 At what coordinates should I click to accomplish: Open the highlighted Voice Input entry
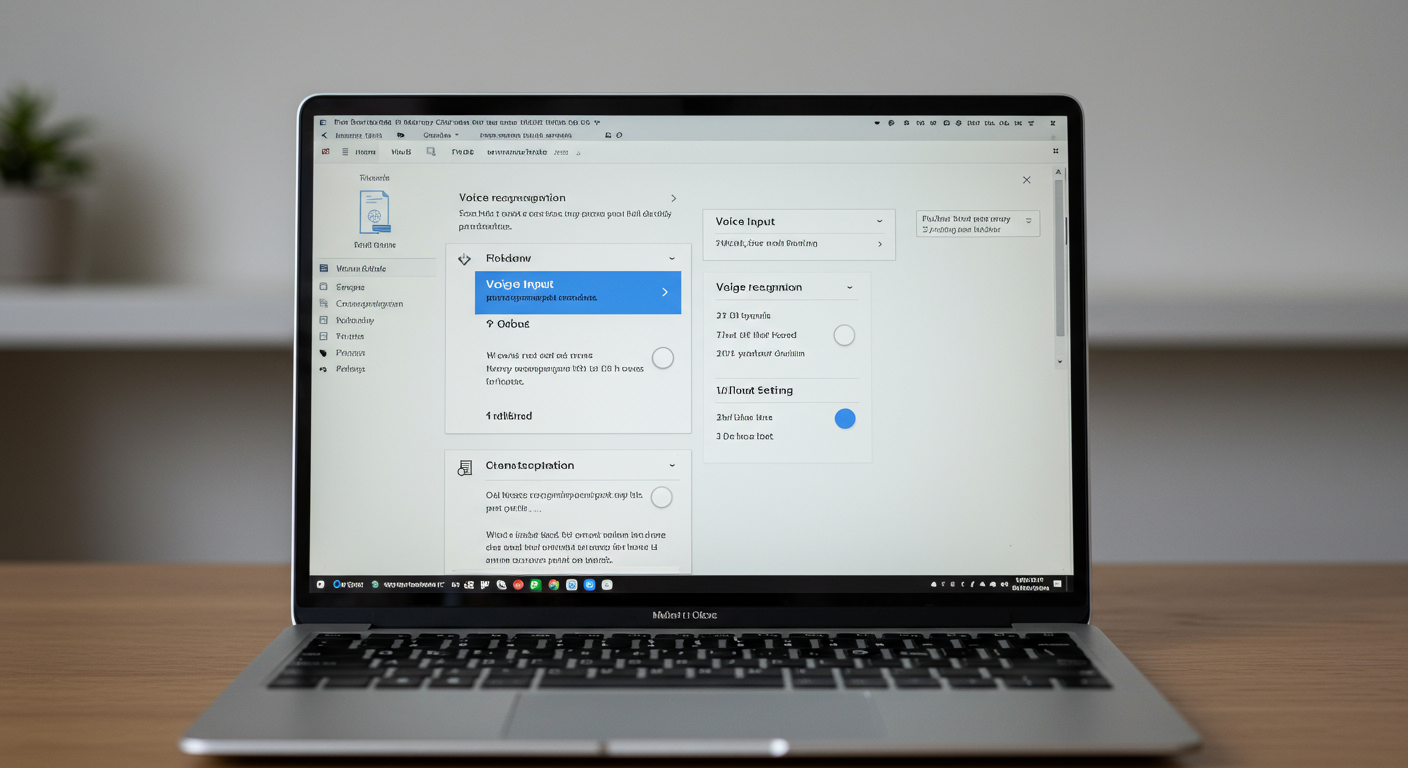578,292
